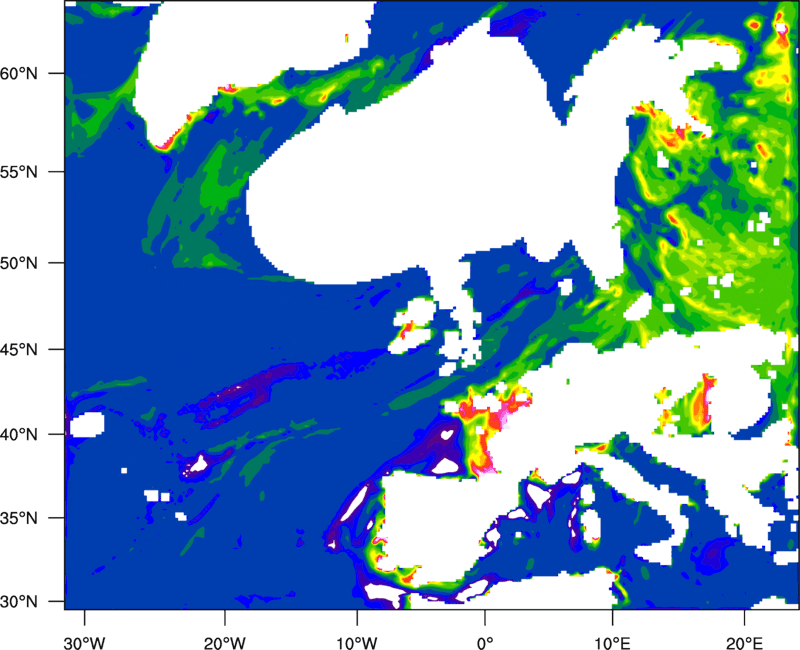Click the 40°N latitude label
This screenshot has width=800, height=650.
point(19,435)
